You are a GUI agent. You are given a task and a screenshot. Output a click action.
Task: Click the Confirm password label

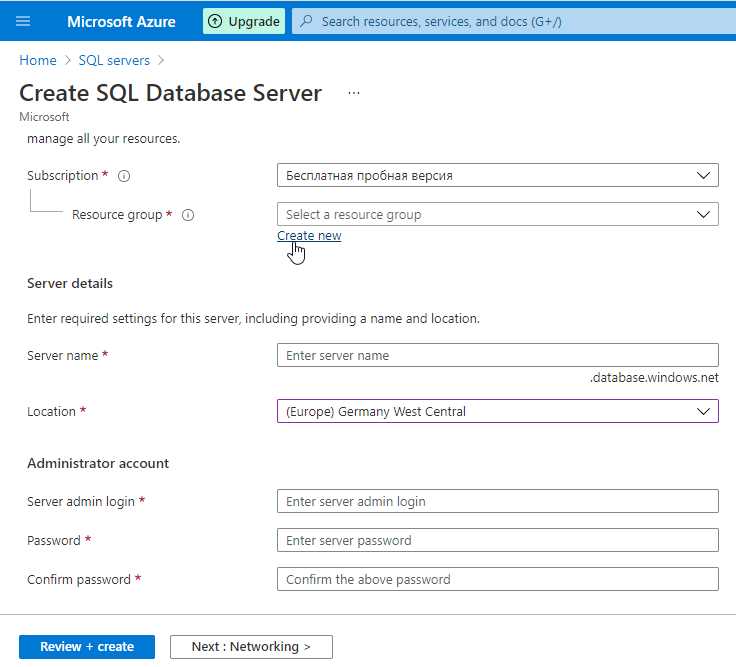point(79,579)
